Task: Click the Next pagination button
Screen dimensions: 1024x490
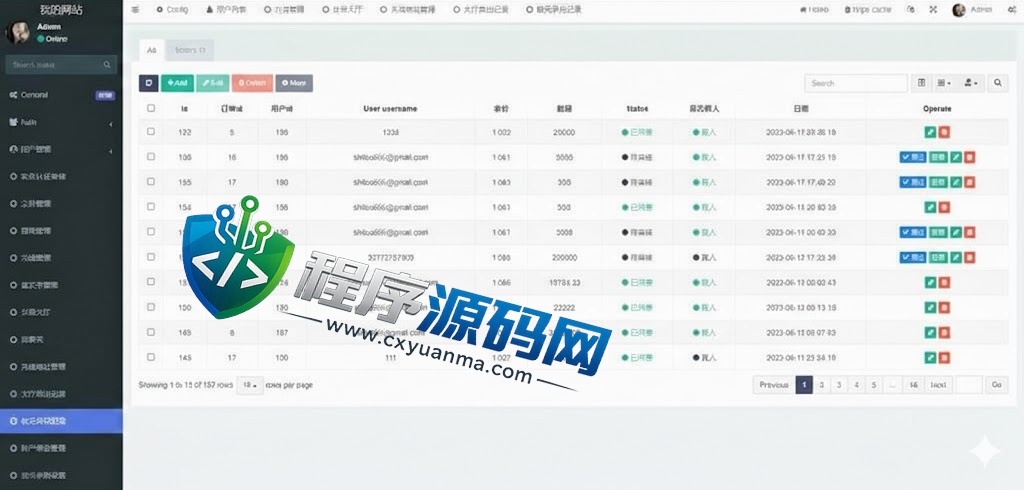Action: tap(938, 385)
